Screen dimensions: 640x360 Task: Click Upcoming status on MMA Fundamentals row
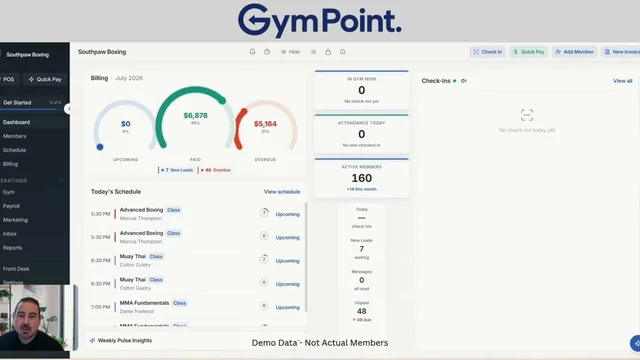point(287,307)
